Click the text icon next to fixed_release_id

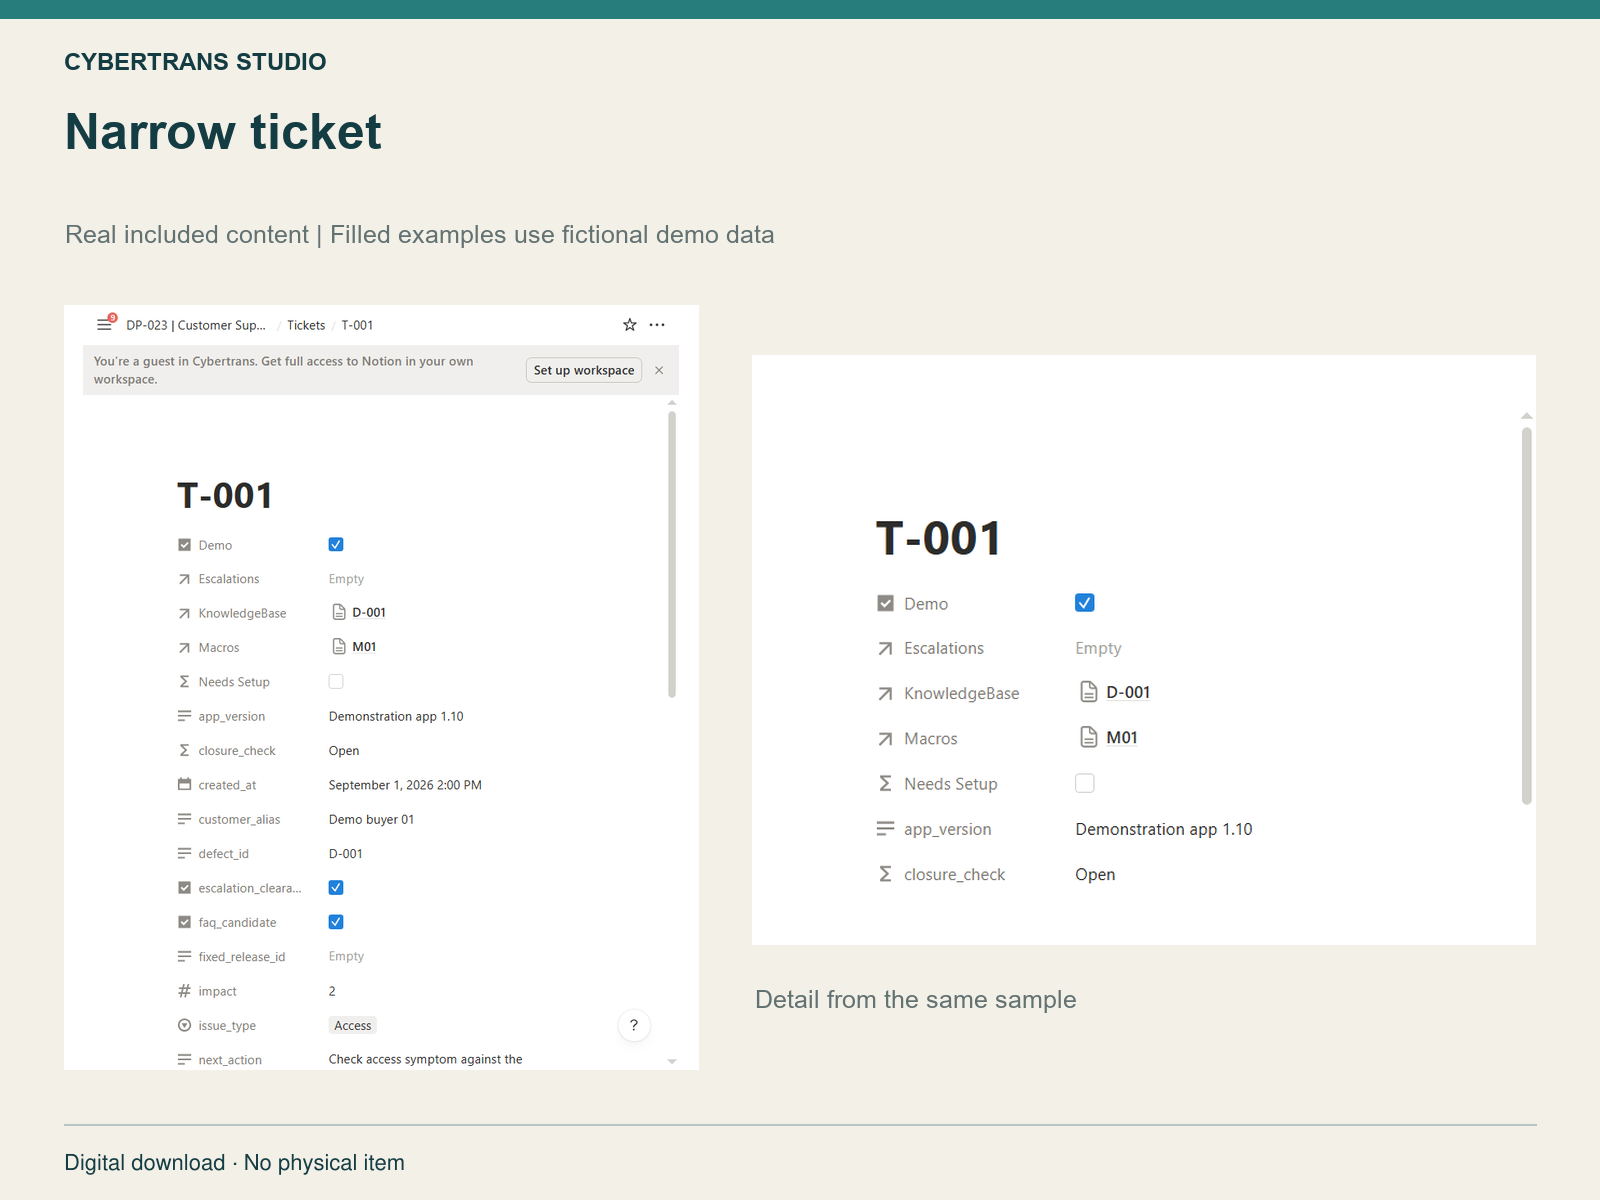(184, 957)
